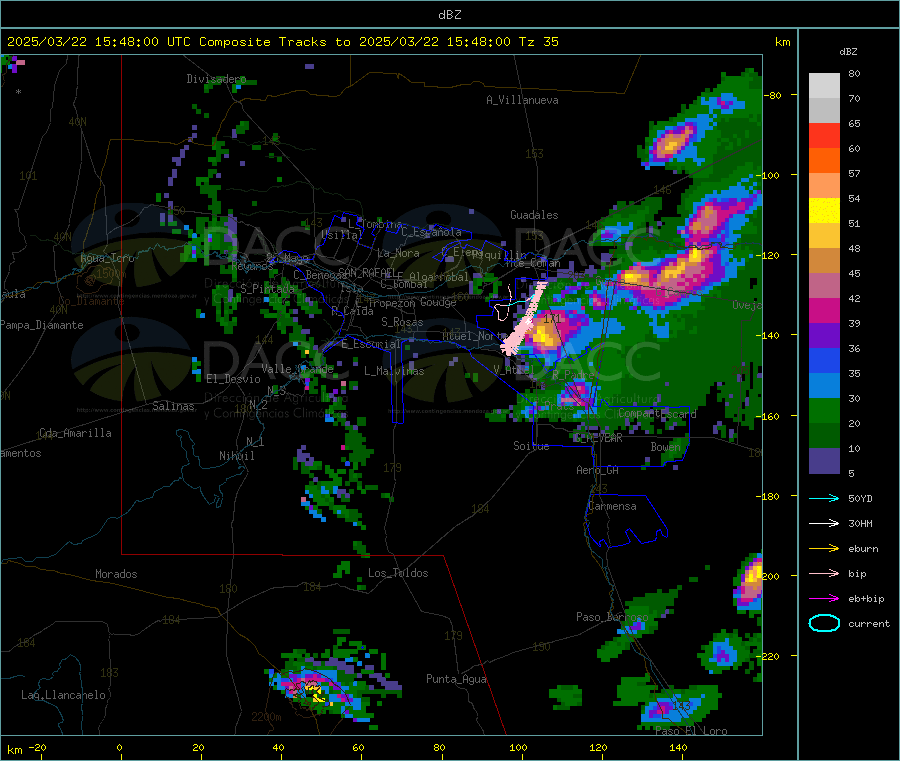This screenshot has width=900, height=761.
Task: Select the purple 36-39 dBZ color band
Action: (x=824, y=336)
